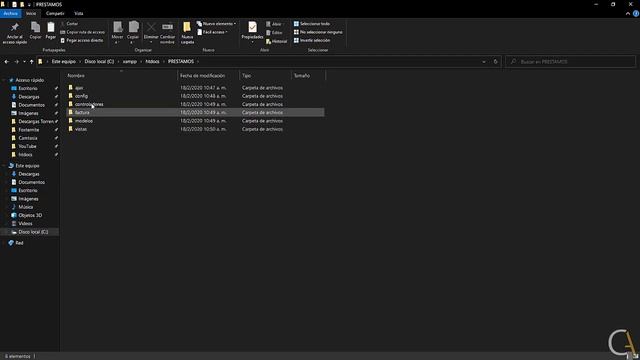
Task: Open the blue help icon
Action: pos(636,13)
